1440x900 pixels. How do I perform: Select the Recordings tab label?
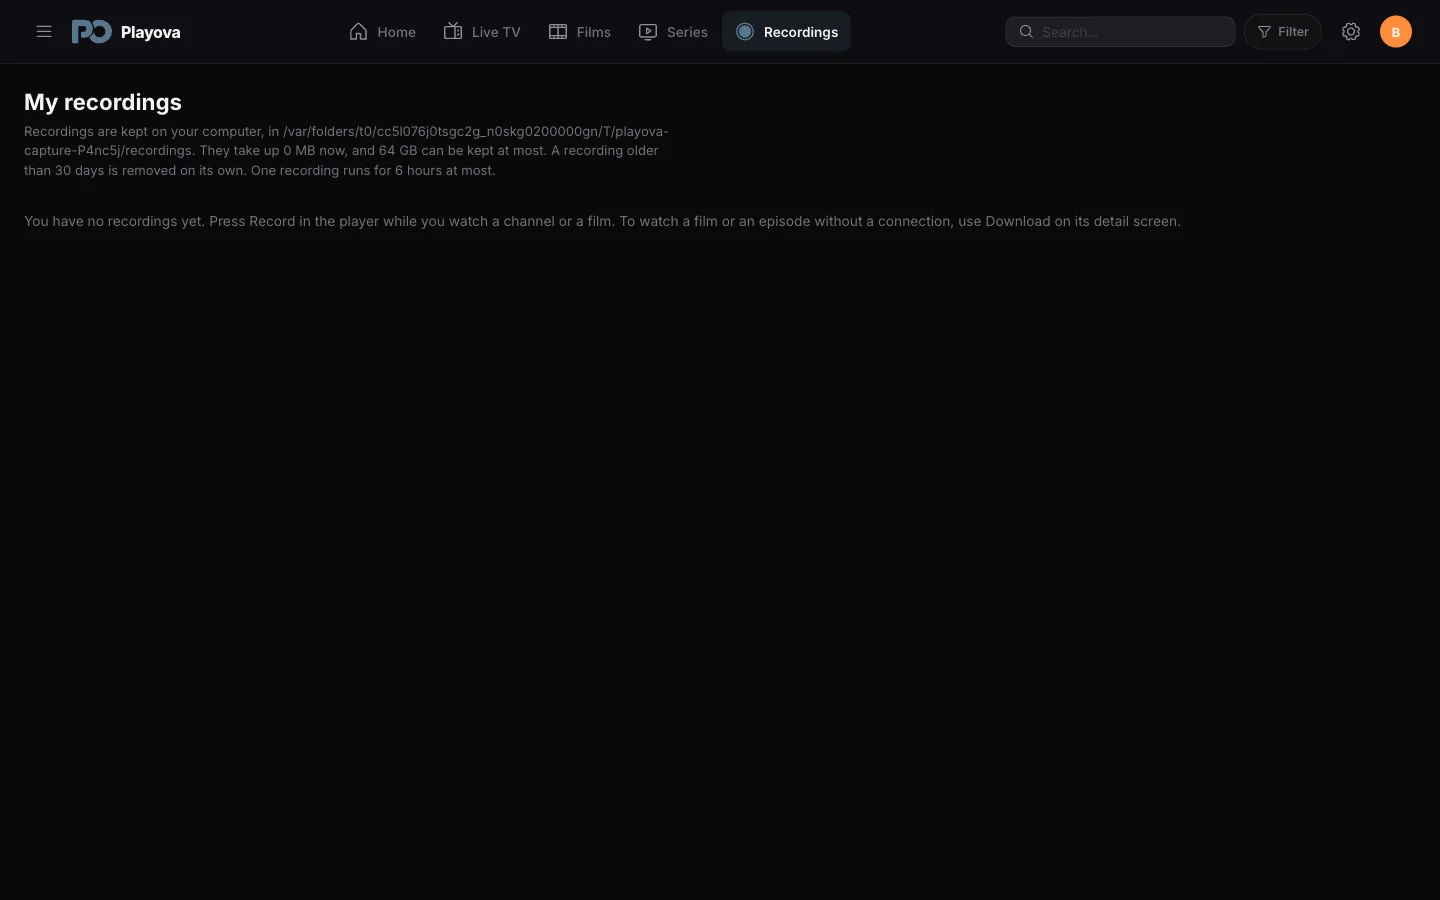(801, 32)
